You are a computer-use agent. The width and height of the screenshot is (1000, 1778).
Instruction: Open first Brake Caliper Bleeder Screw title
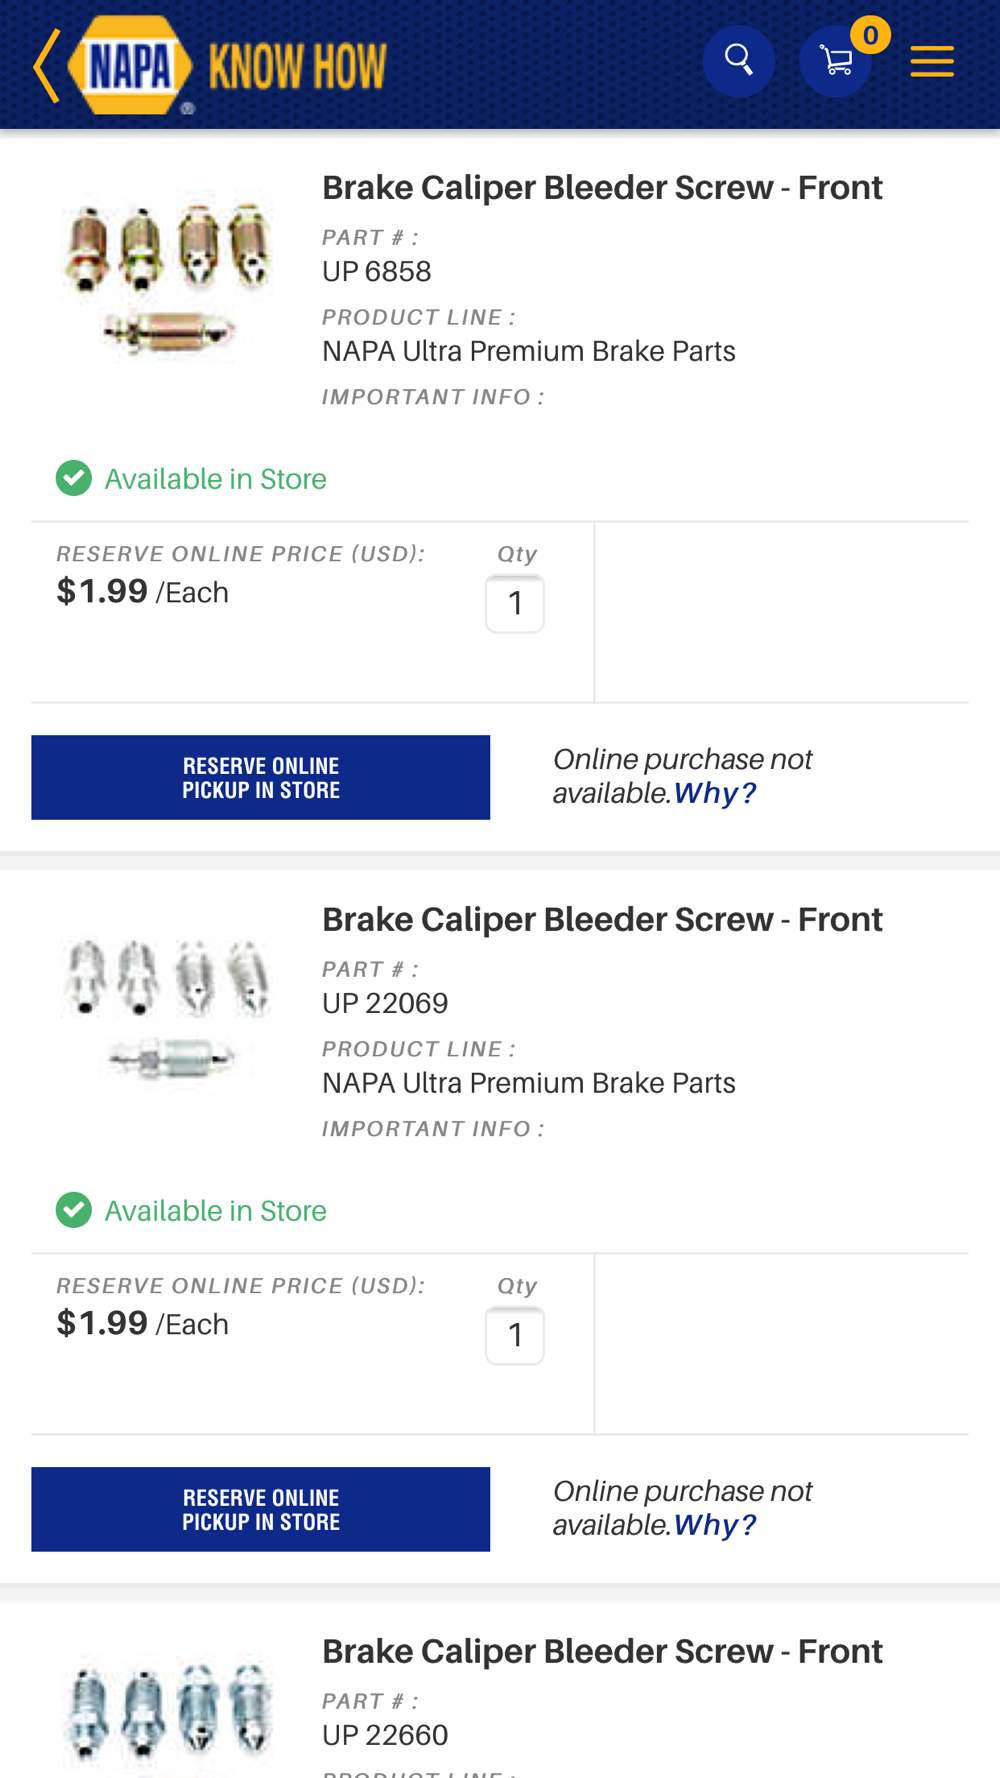602,188
